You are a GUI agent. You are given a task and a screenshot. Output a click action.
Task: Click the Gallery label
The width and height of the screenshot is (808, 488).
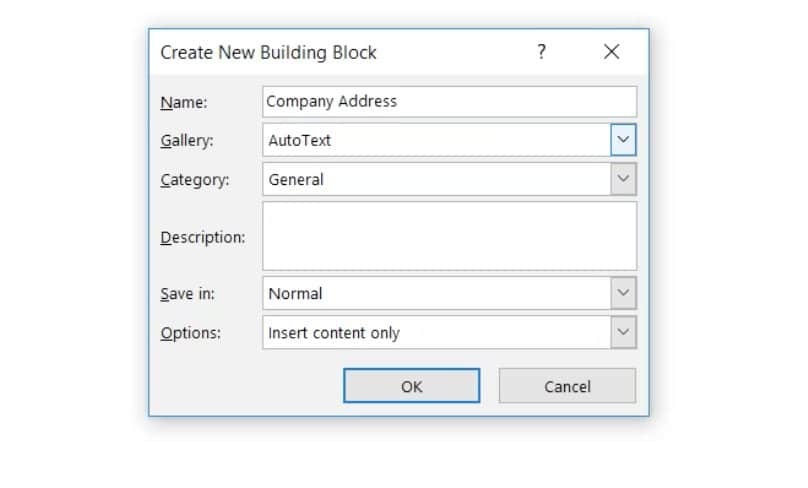coord(187,140)
